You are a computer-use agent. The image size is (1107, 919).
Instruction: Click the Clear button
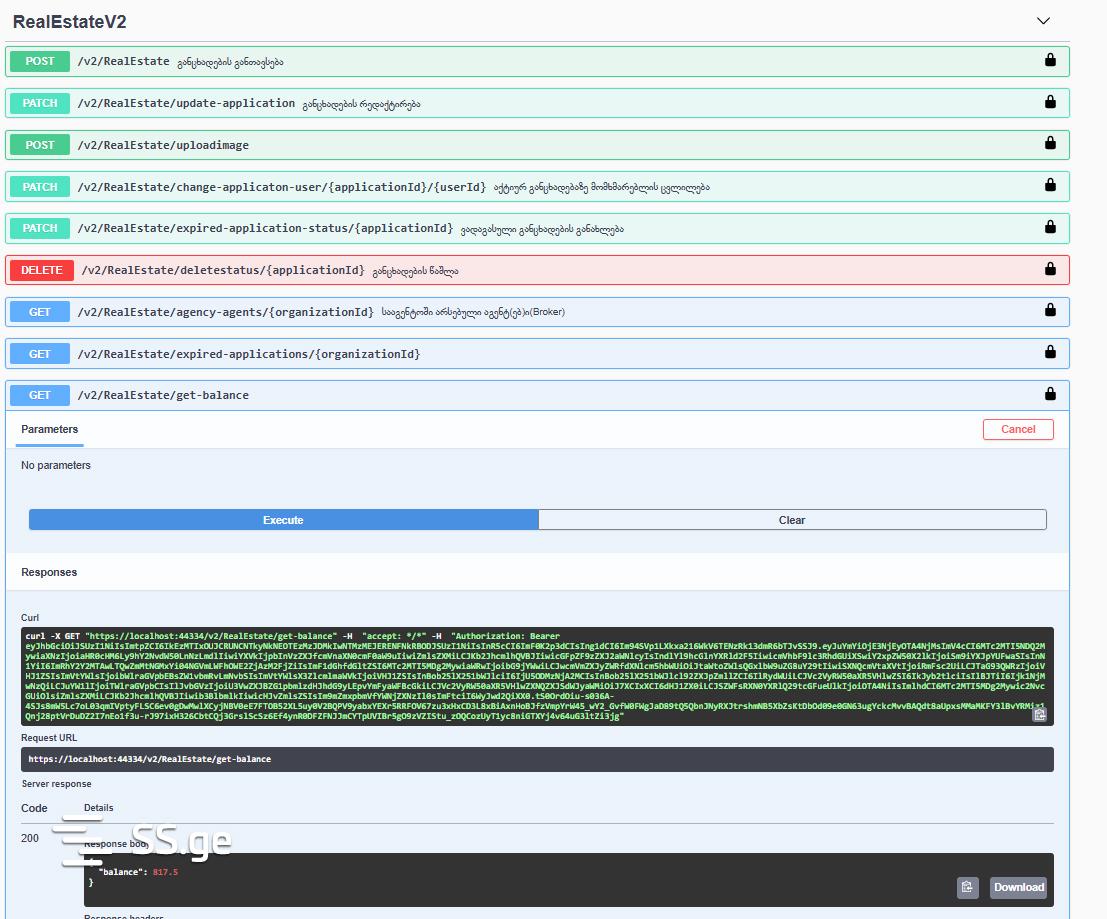tap(792, 520)
